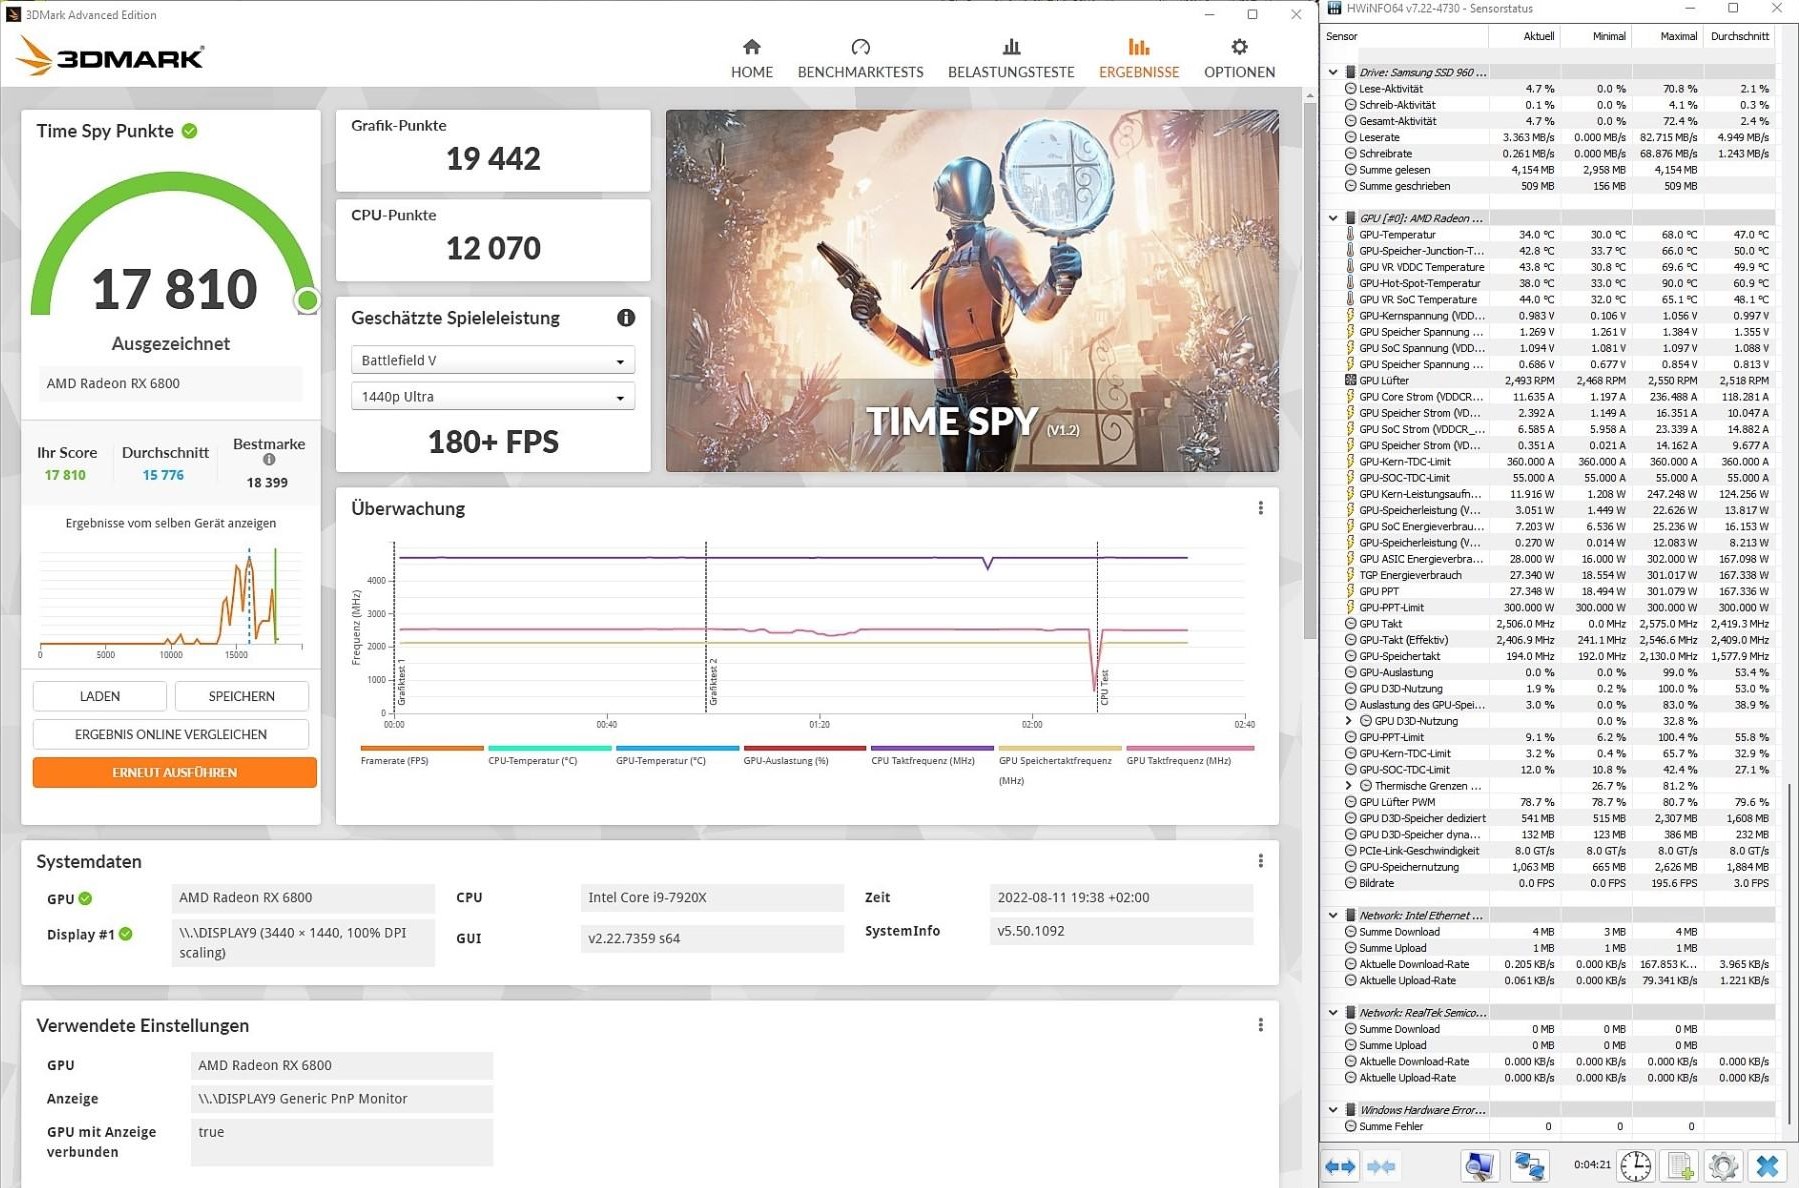Click the HWiNFO64 title bar app icon
The height and width of the screenshot is (1188, 1799).
pyautogui.click(x=1334, y=9)
